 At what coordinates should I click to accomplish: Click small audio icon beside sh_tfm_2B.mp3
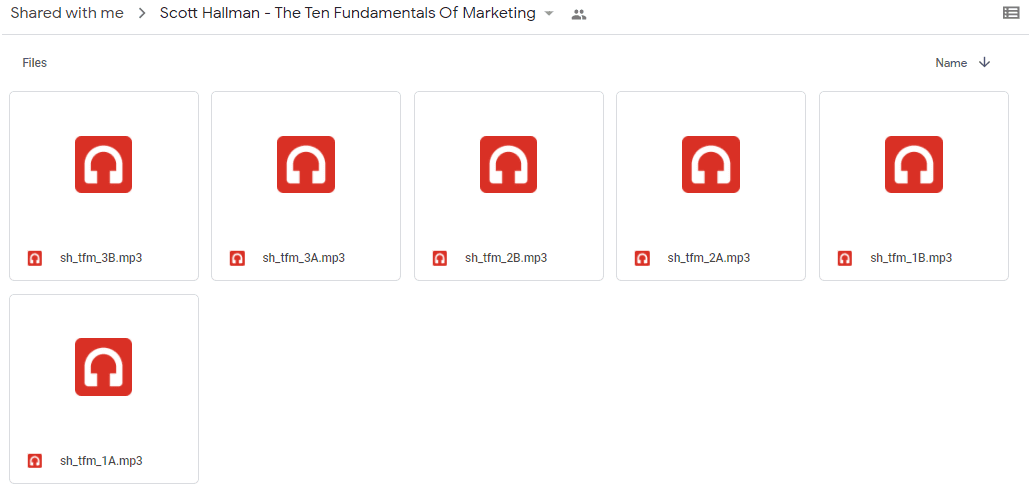(440, 258)
